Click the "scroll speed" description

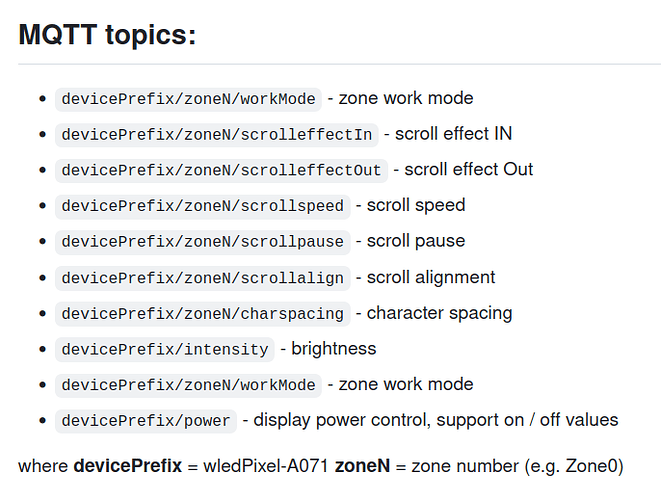[415, 206]
